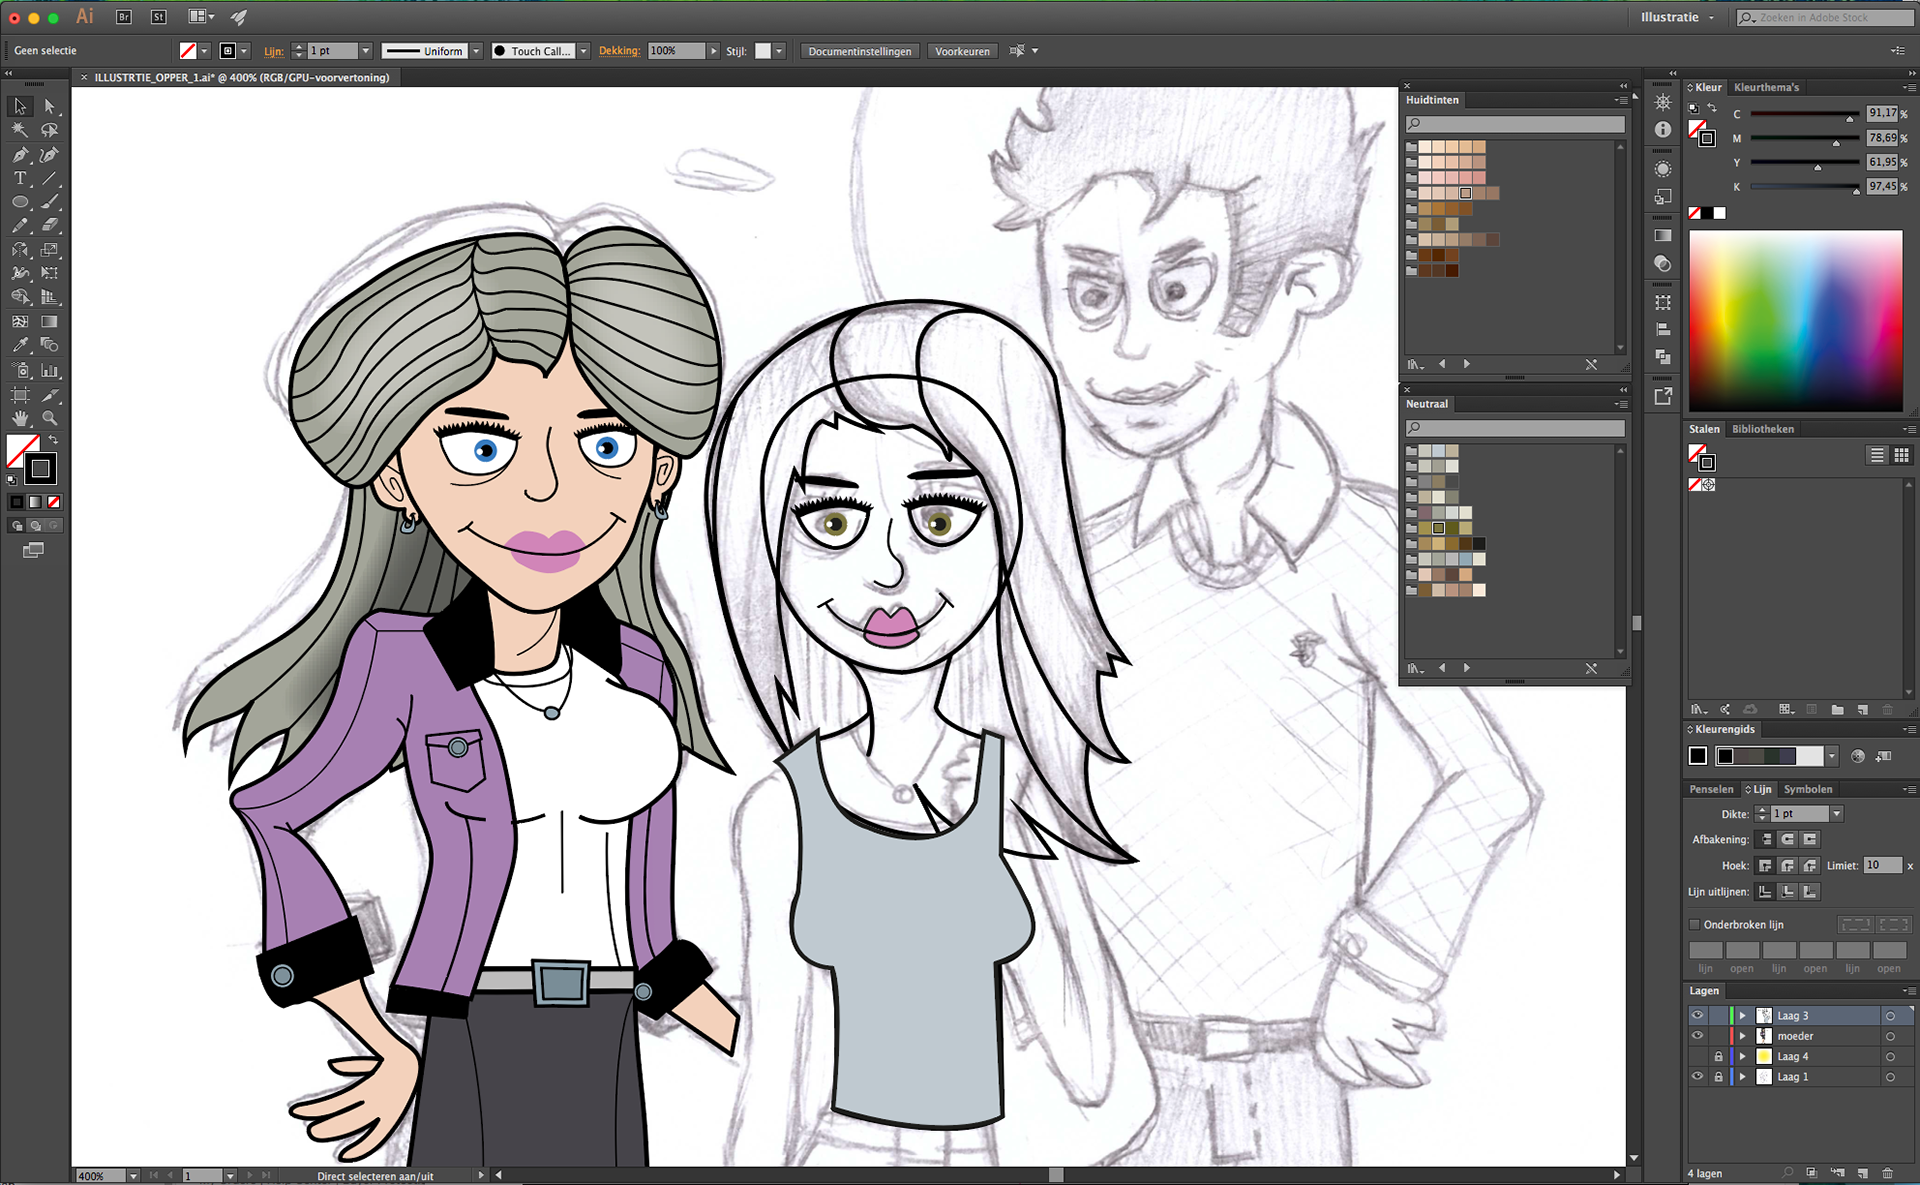Select the Pen tool

click(20, 155)
